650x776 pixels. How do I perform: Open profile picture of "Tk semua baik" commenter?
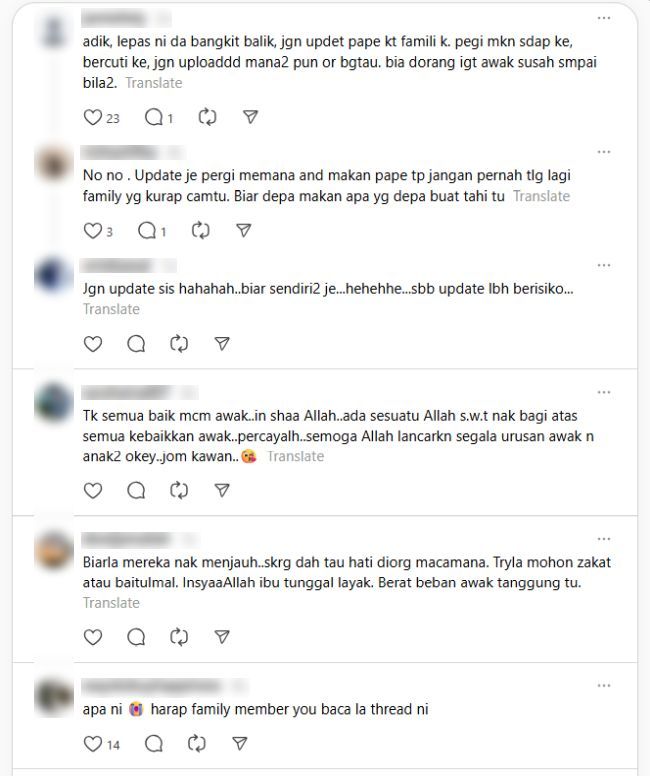[x=53, y=403]
